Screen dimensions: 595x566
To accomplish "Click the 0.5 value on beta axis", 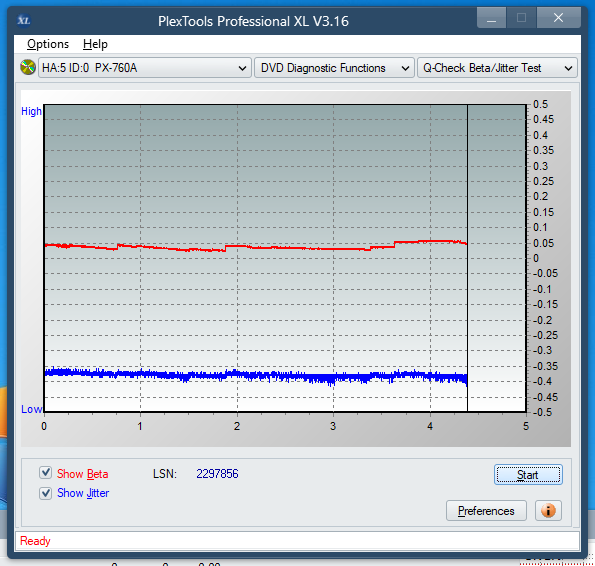I will [x=540, y=104].
